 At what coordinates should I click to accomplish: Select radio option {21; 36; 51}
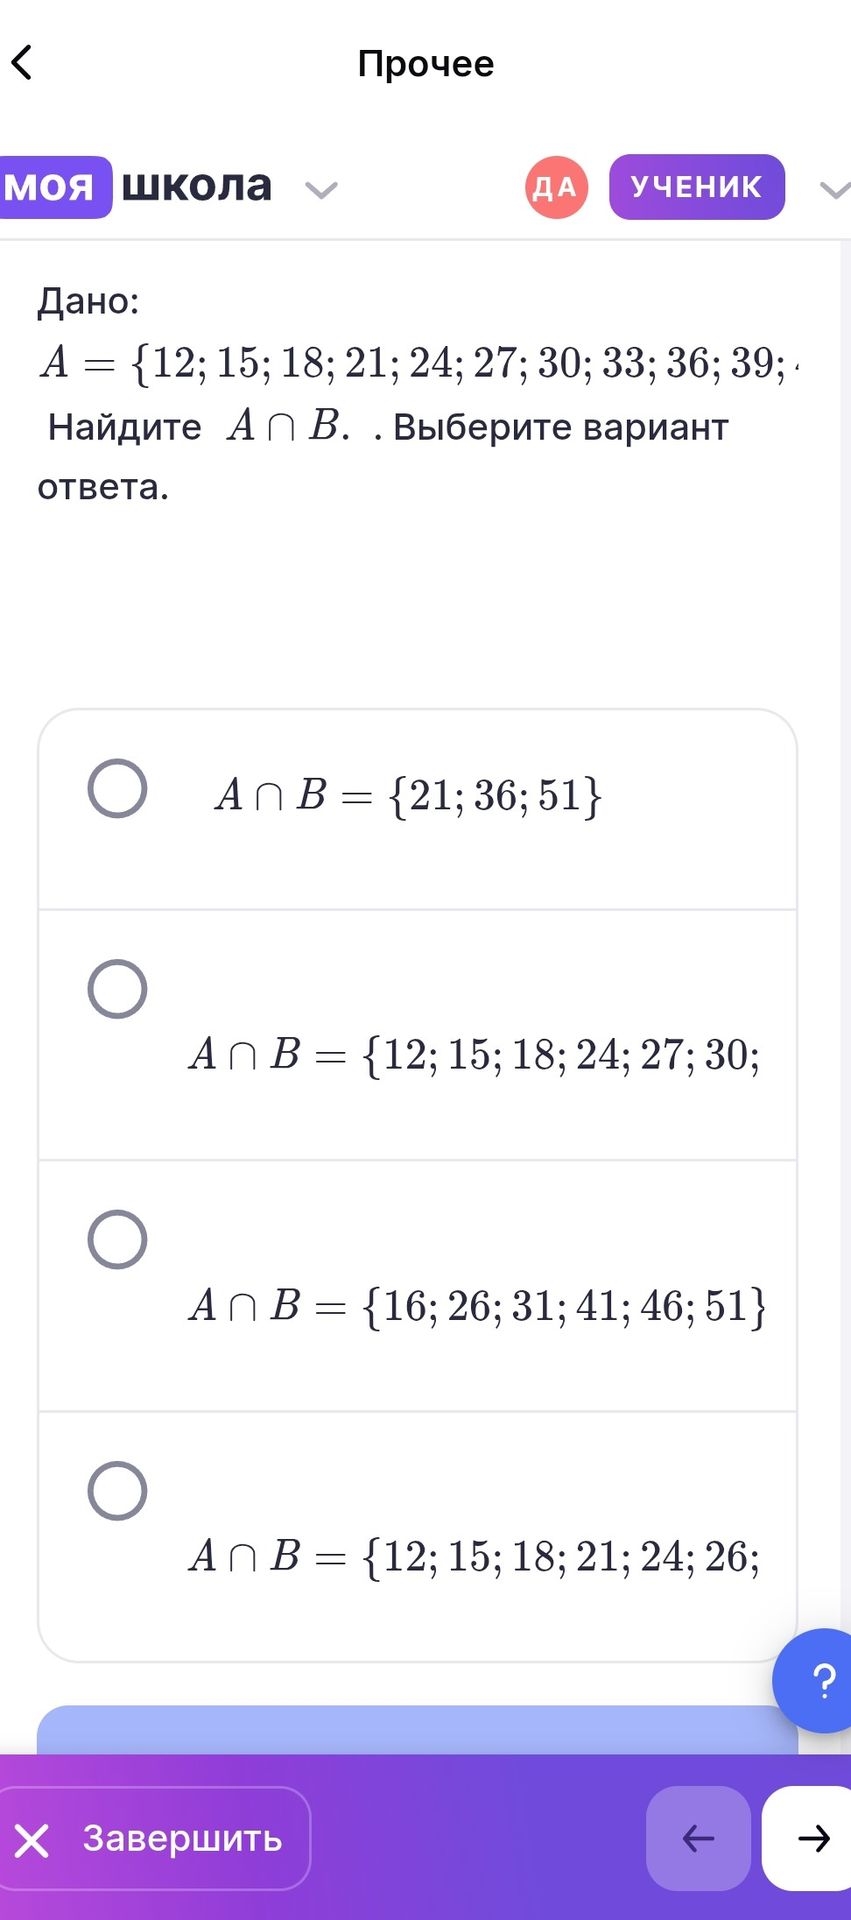coord(117,788)
